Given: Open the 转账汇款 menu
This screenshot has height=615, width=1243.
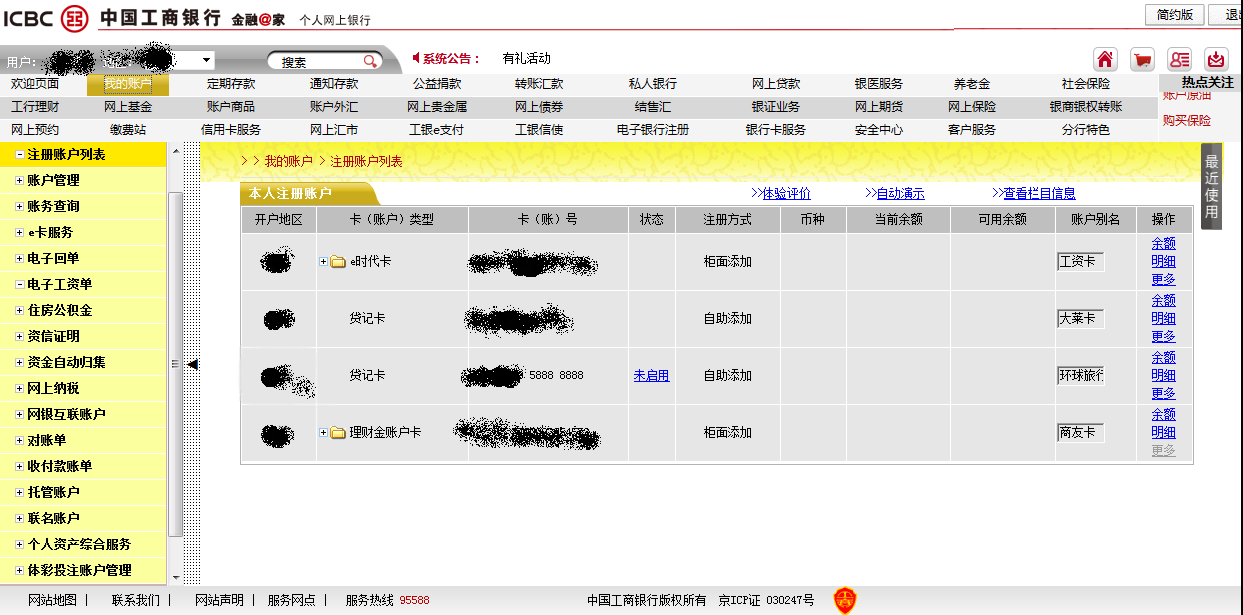Looking at the screenshot, I should coord(539,84).
